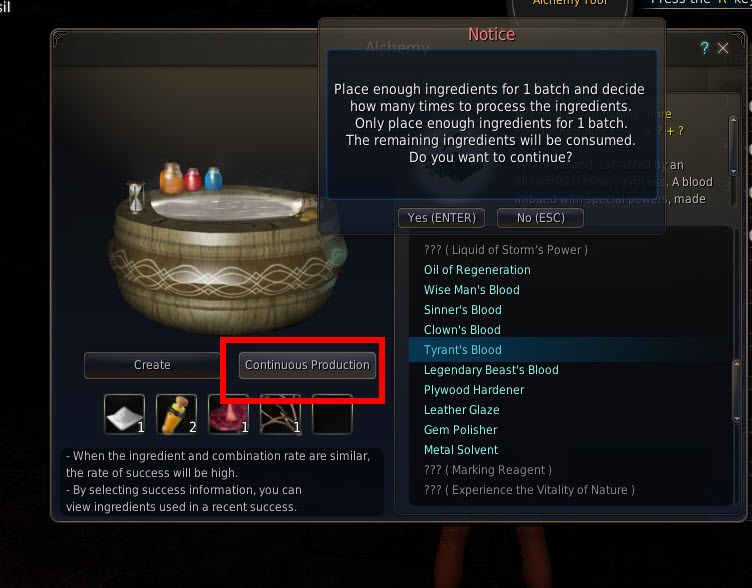Image resolution: width=752 pixels, height=588 pixels.
Task: Select the Gem Polisher recipe entry
Action: point(460,430)
